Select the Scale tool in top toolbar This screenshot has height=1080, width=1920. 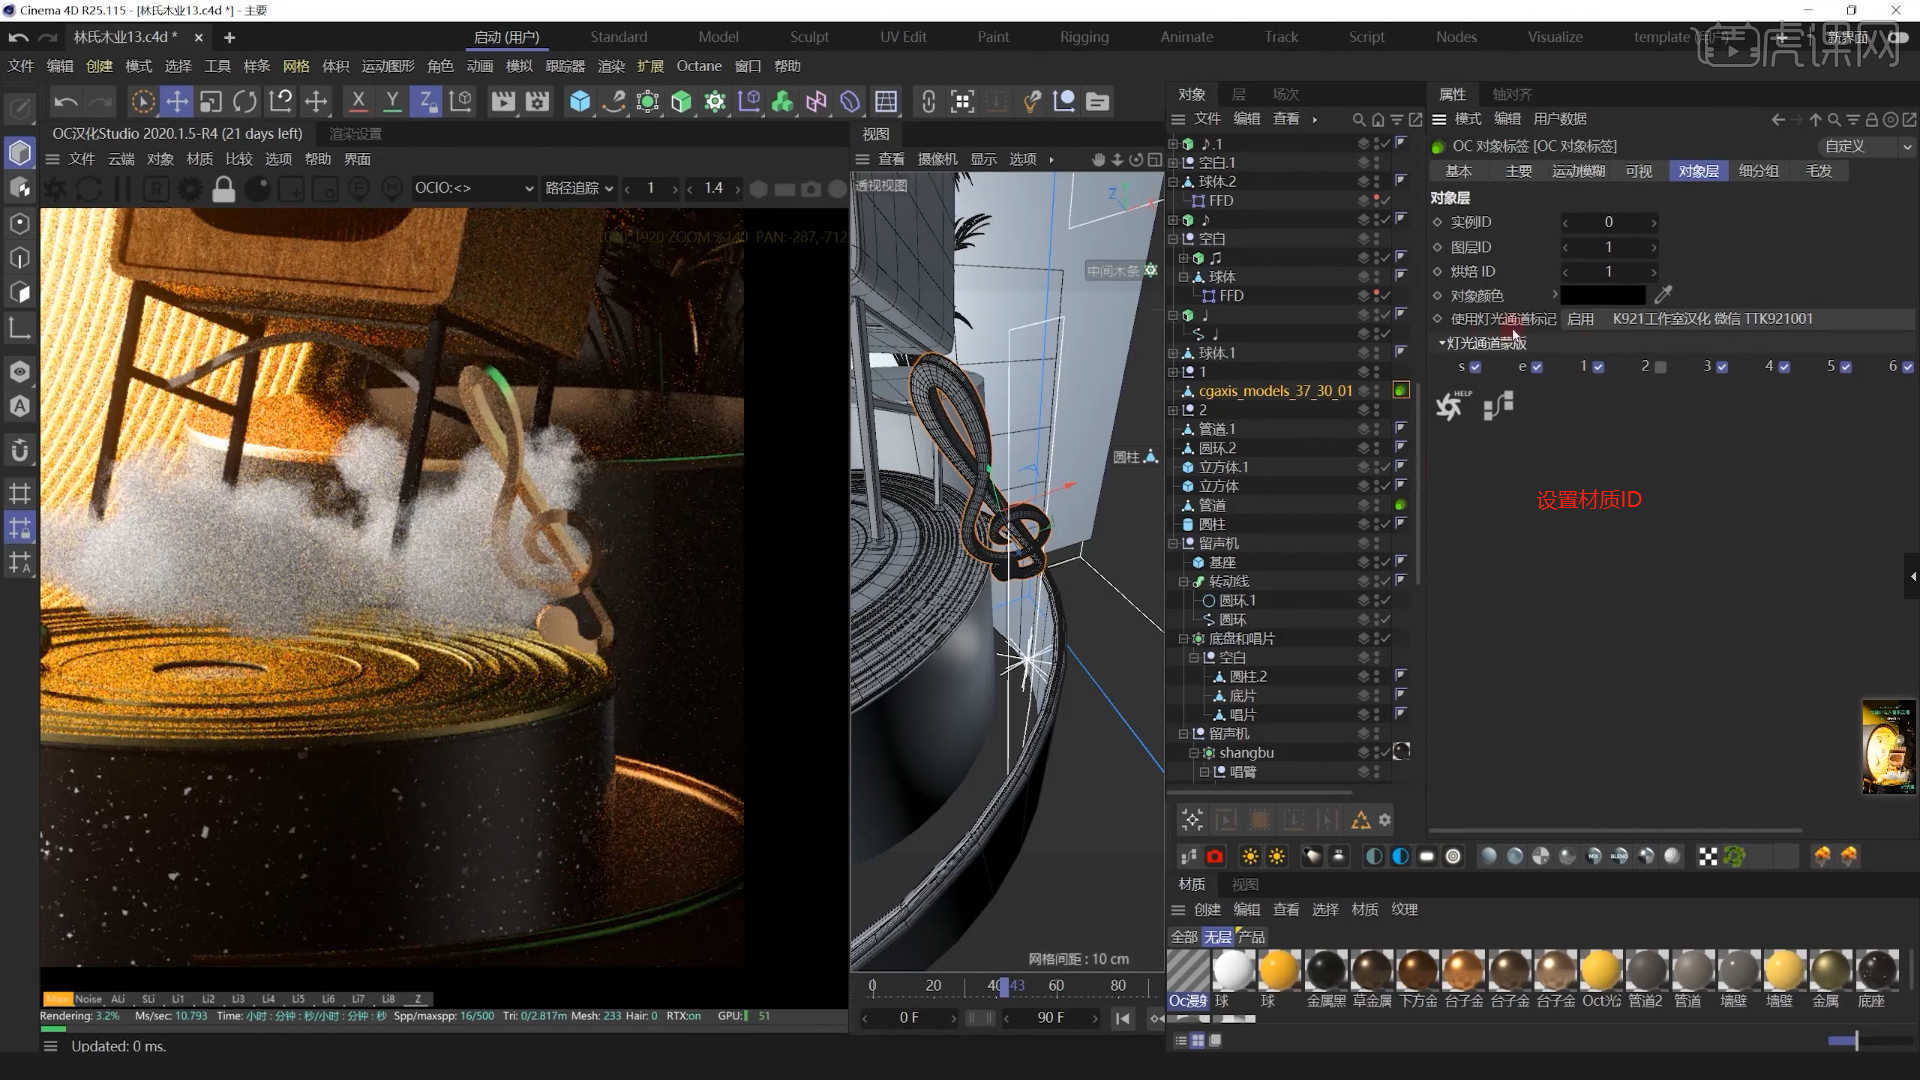(x=211, y=101)
